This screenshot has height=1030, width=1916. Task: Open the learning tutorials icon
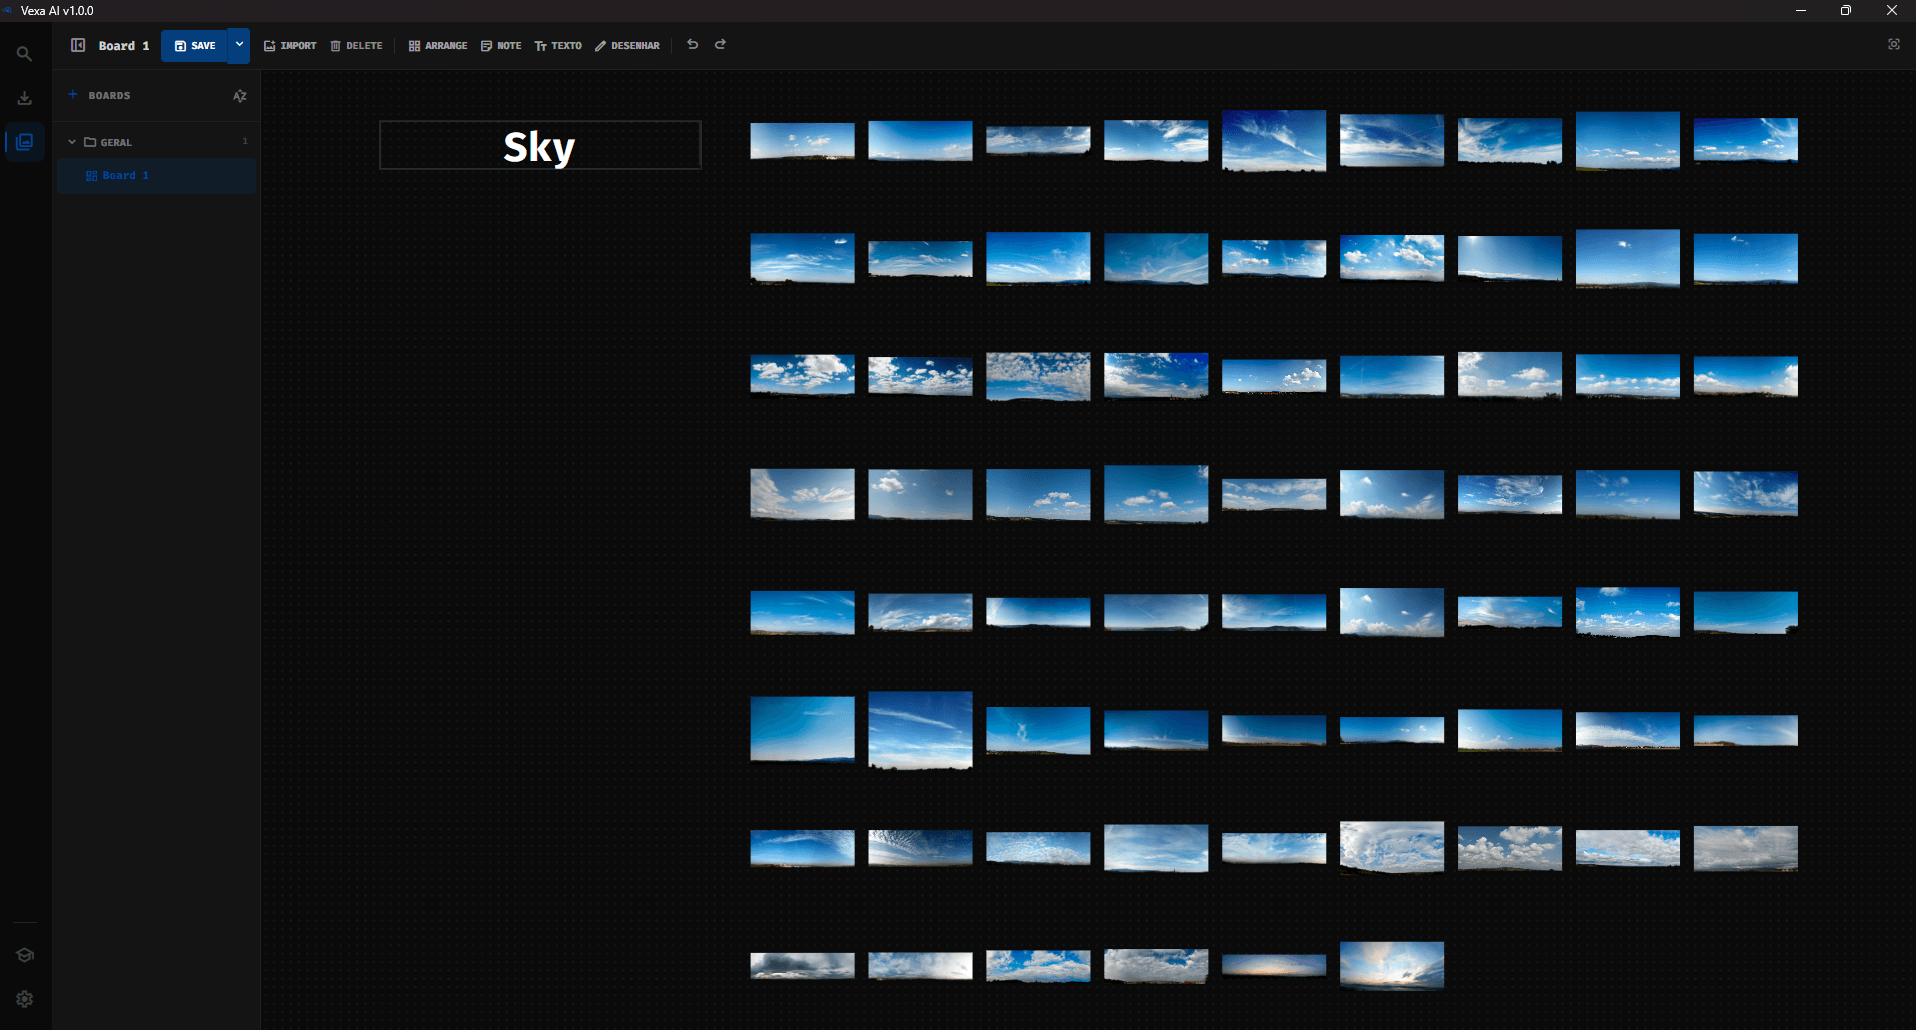[x=24, y=955]
